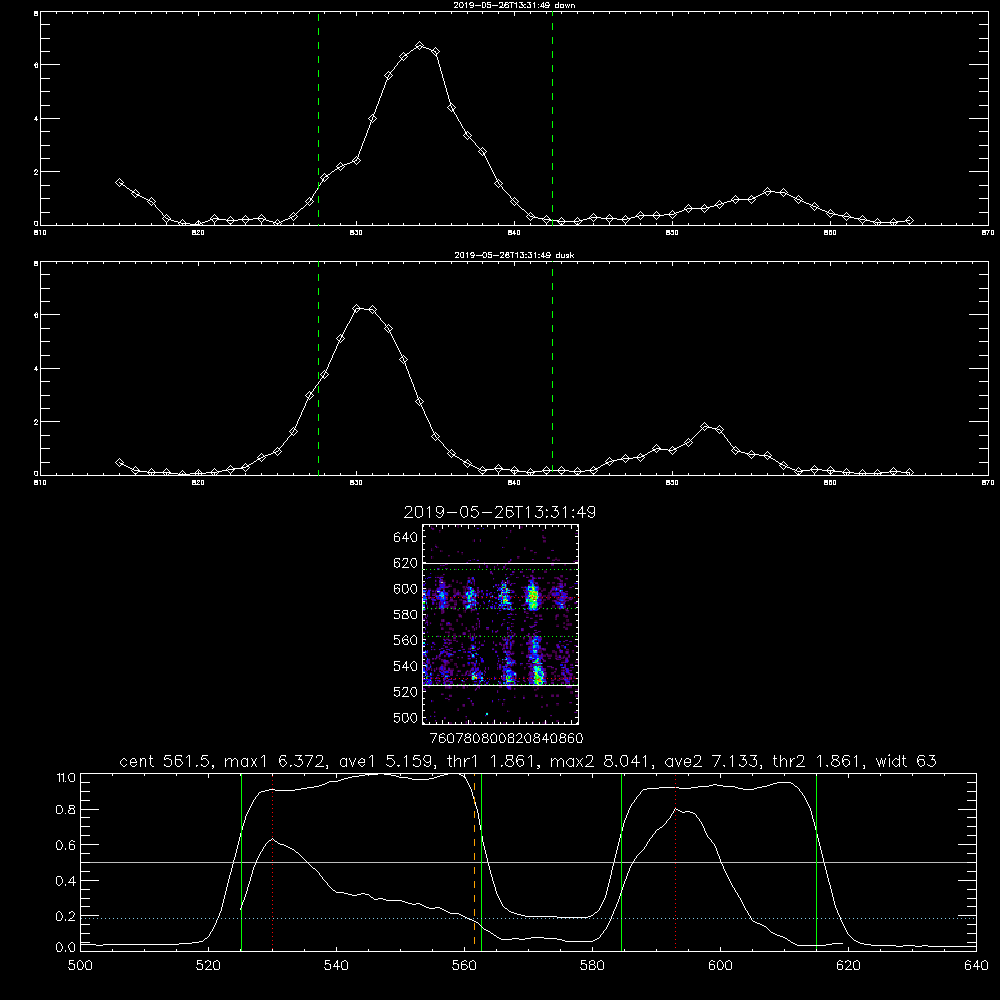Click the solid horizontal 0.5 line in bottom plot

point(528,862)
